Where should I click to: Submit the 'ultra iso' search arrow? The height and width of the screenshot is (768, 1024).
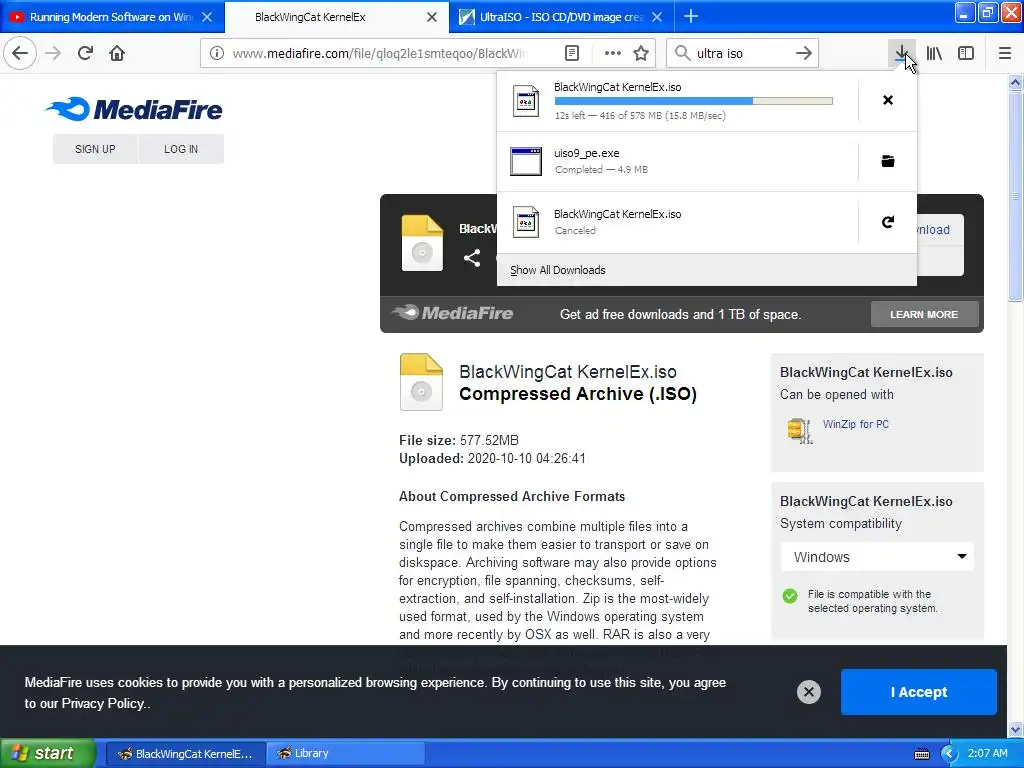804,53
